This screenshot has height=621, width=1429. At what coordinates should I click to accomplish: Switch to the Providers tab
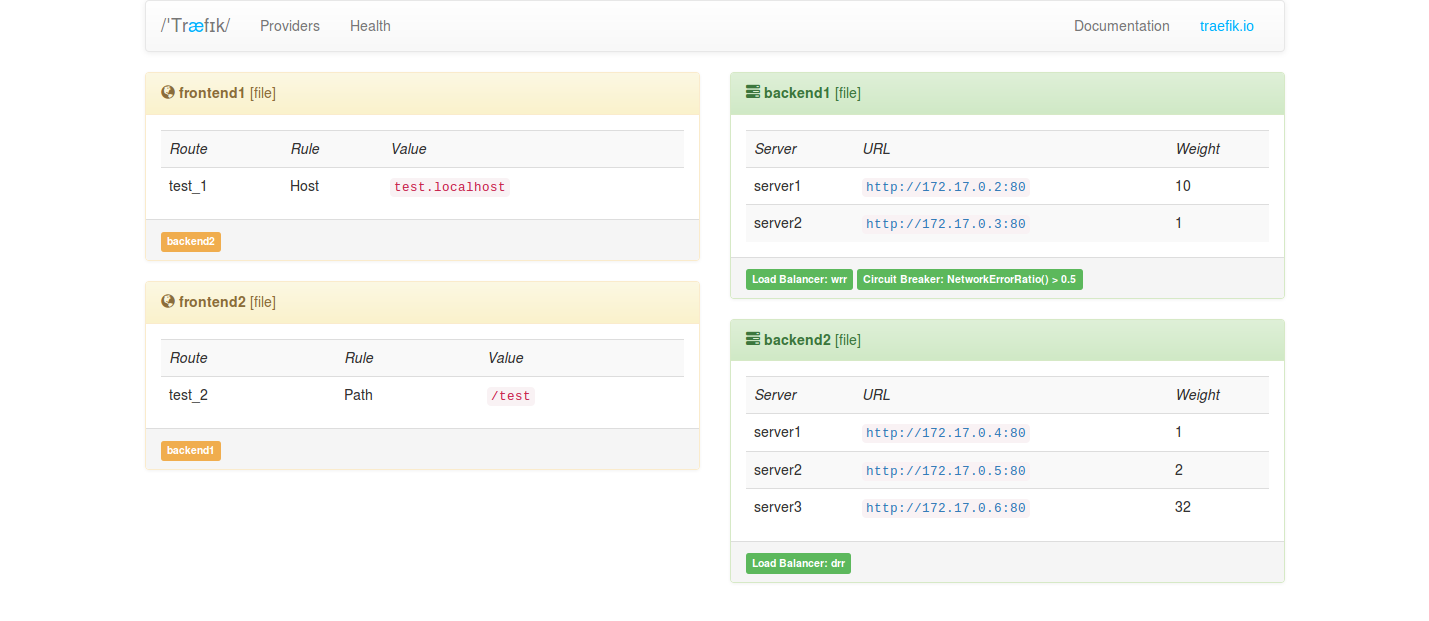click(289, 26)
